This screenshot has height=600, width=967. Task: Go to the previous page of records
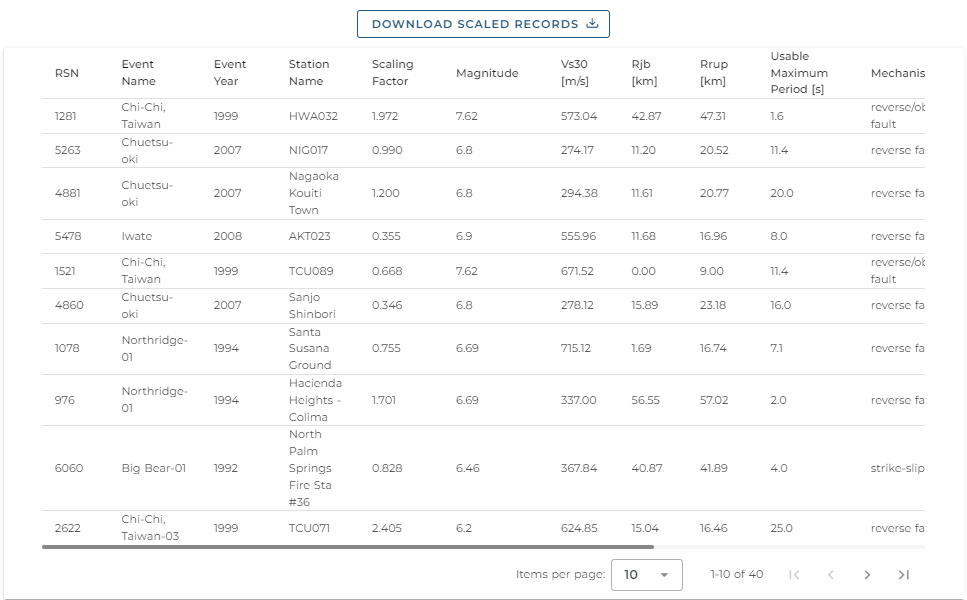[831, 575]
